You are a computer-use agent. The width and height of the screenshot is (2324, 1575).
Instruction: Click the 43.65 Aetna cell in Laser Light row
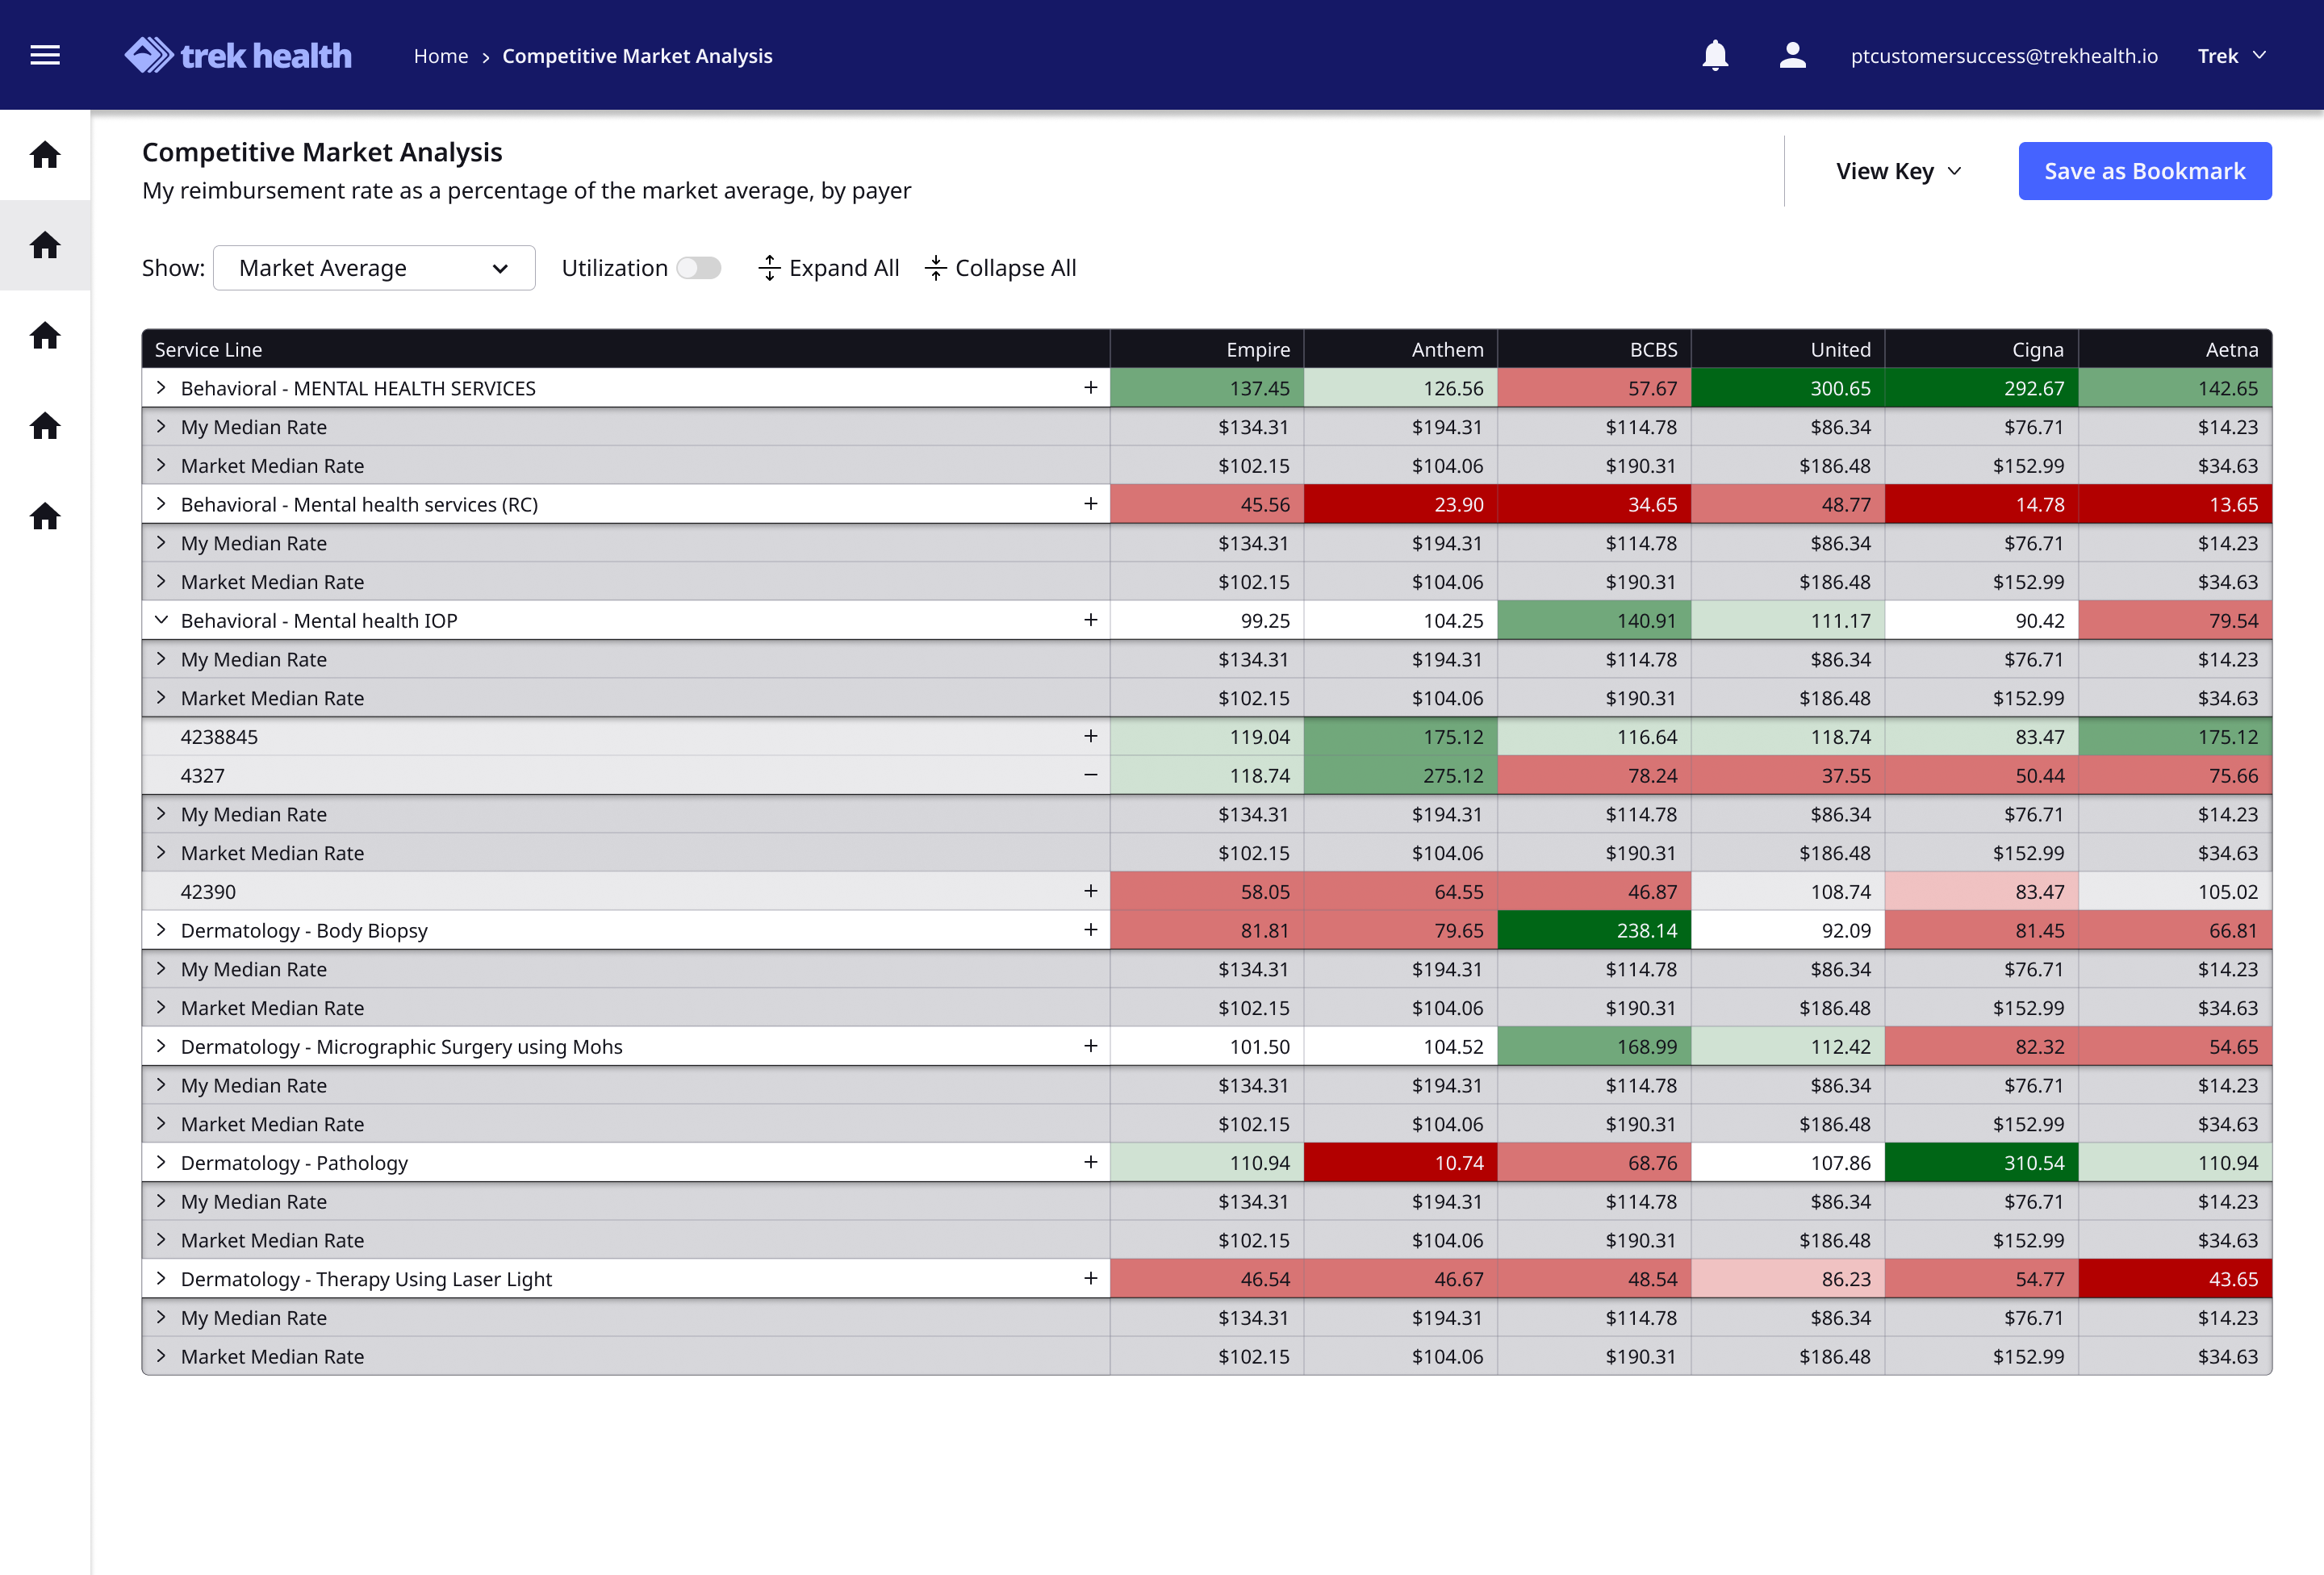2175,1278
